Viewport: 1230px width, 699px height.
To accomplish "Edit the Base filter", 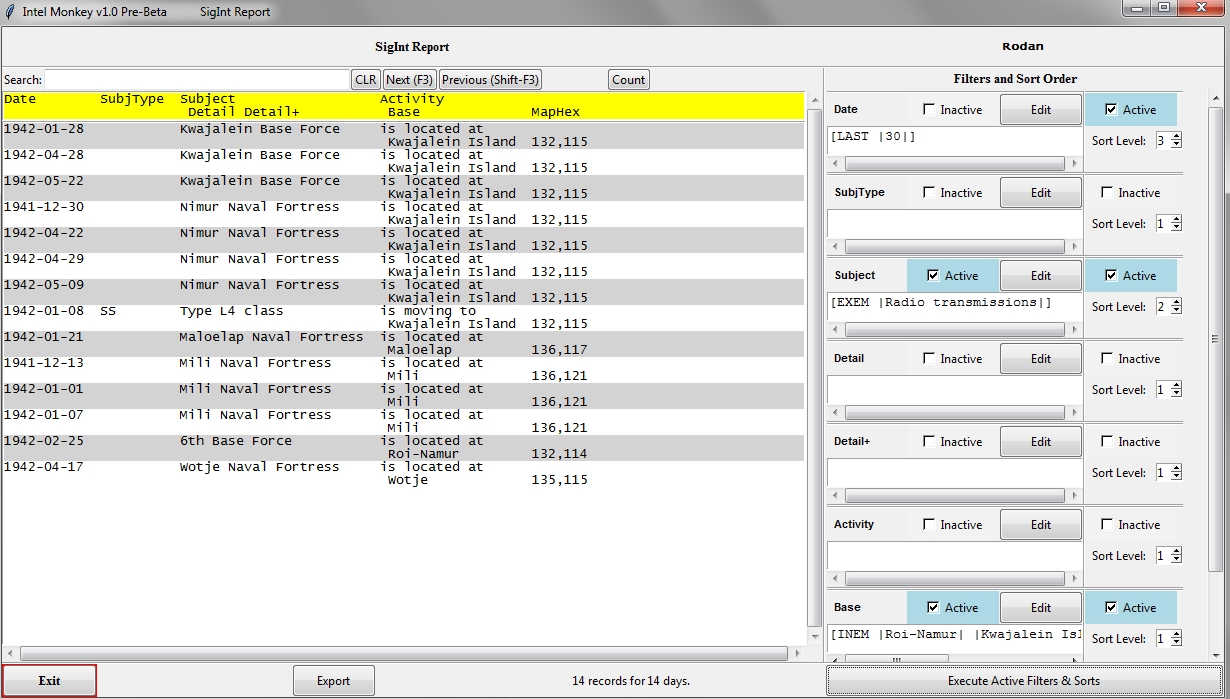I will pyautogui.click(x=1041, y=608).
